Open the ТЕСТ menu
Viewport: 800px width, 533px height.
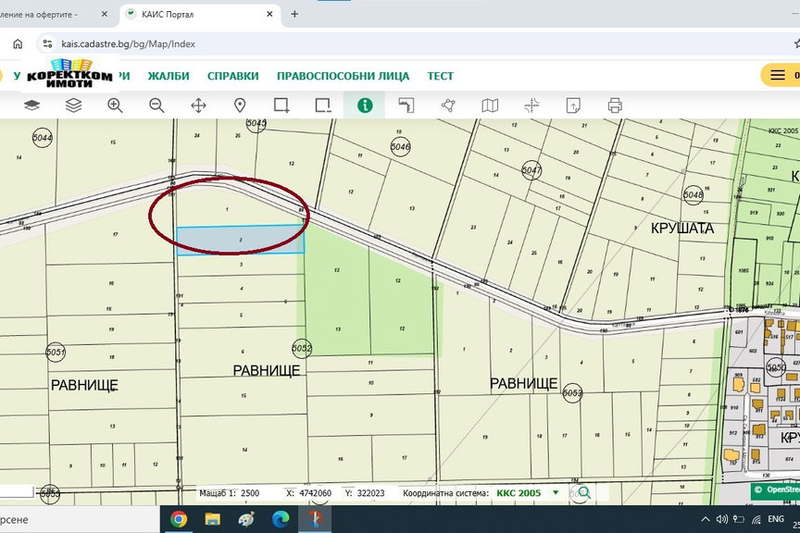tap(440, 76)
